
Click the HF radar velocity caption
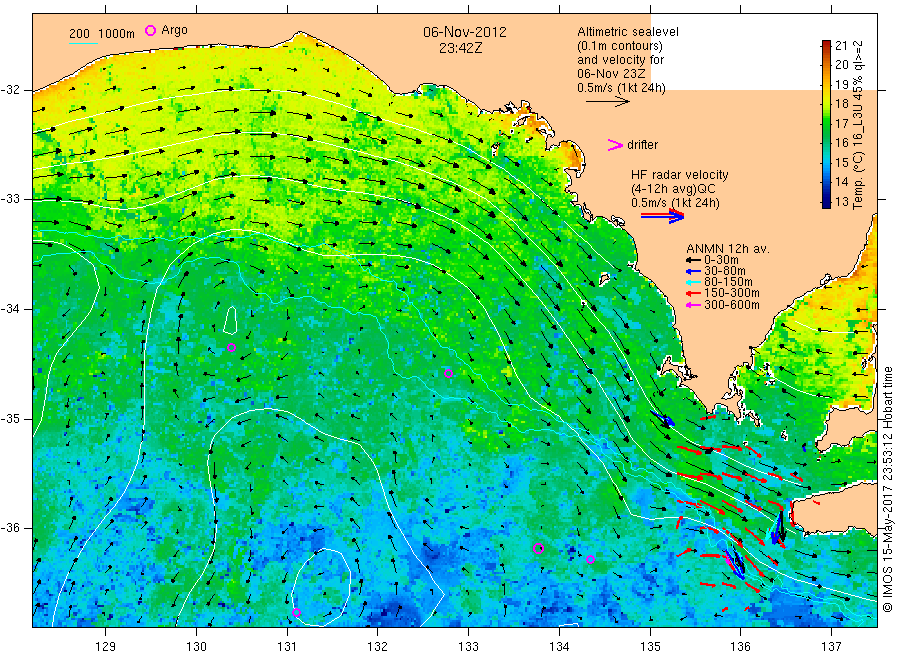click(680, 174)
